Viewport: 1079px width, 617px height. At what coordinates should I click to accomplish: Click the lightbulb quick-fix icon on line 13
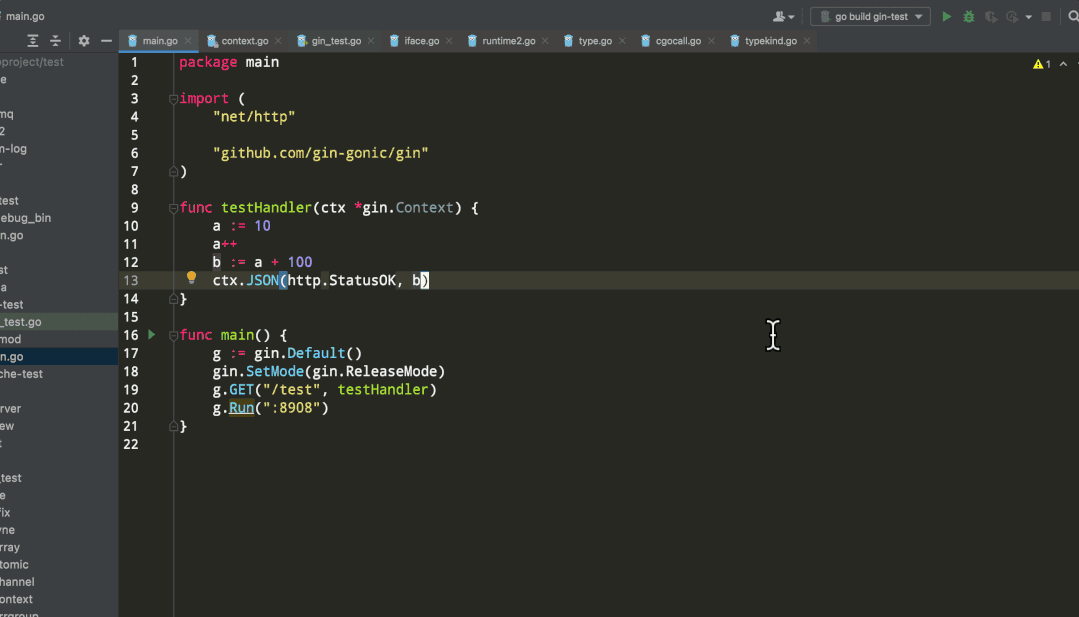click(192, 278)
